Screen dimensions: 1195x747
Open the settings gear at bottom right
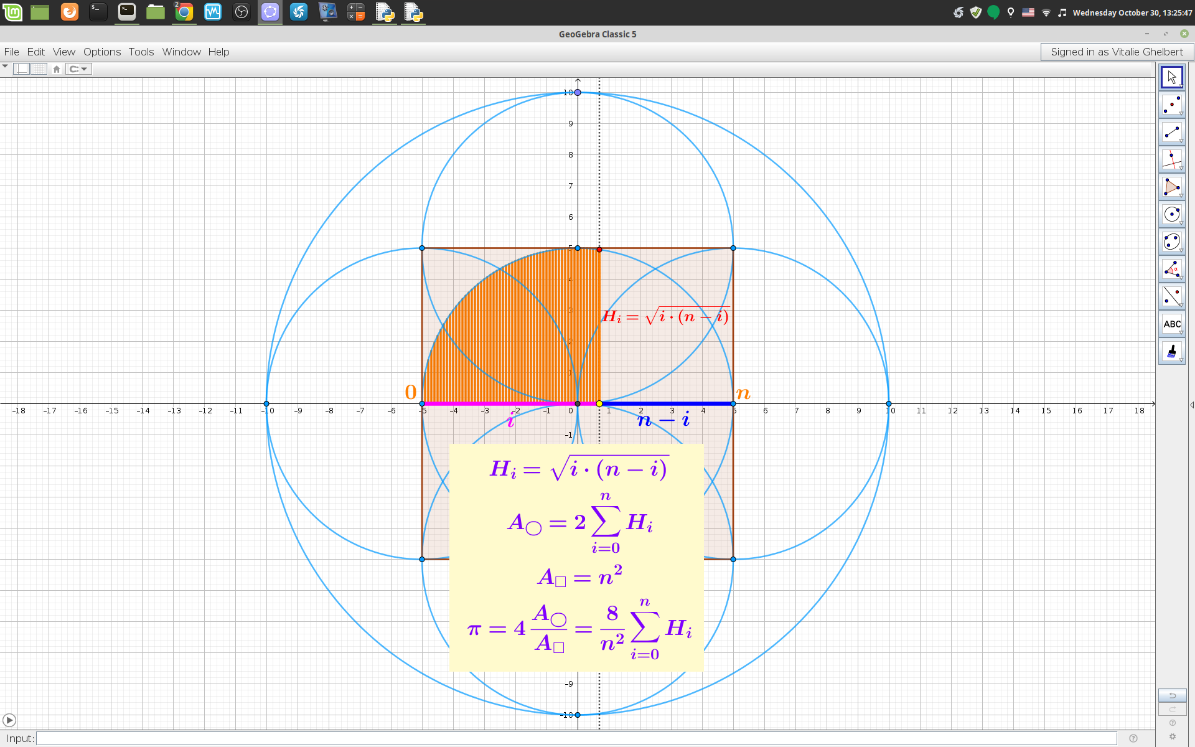pos(1172,736)
